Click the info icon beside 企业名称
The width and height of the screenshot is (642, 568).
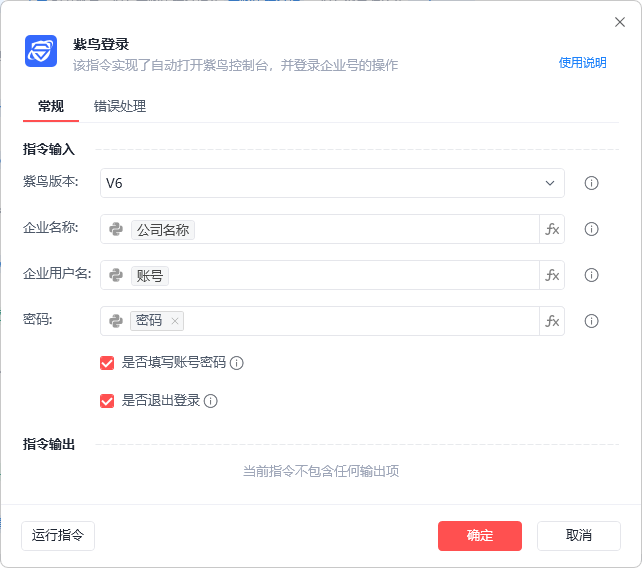pyautogui.click(x=591, y=229)
